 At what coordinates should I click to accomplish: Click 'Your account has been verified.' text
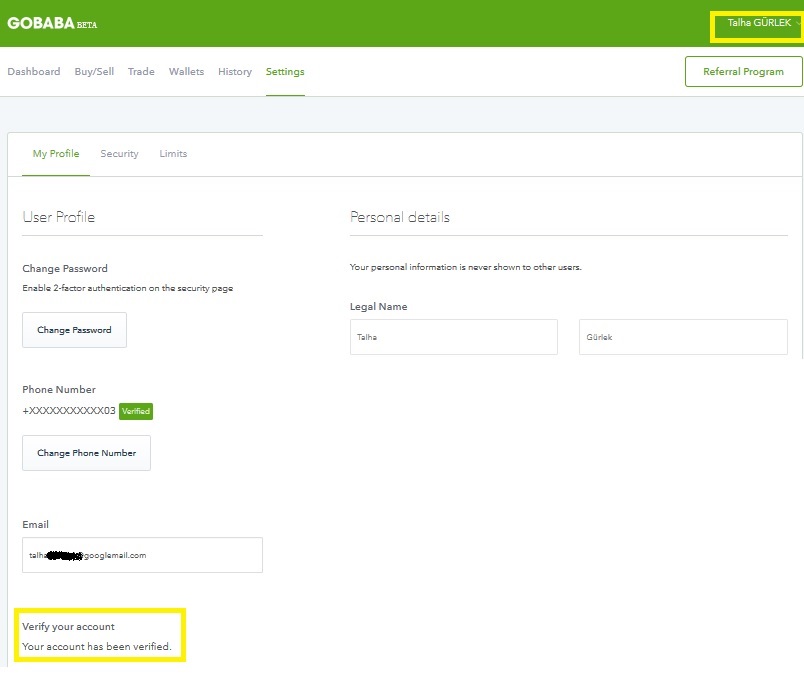97,646
